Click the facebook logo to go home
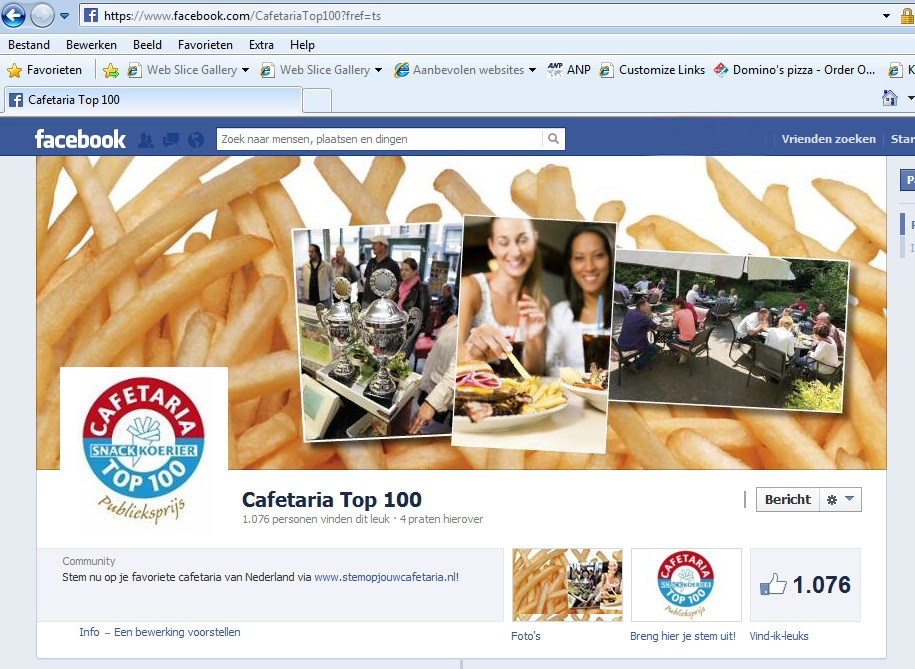This screenshot has height=669, width=915. [x=78, y=138]
